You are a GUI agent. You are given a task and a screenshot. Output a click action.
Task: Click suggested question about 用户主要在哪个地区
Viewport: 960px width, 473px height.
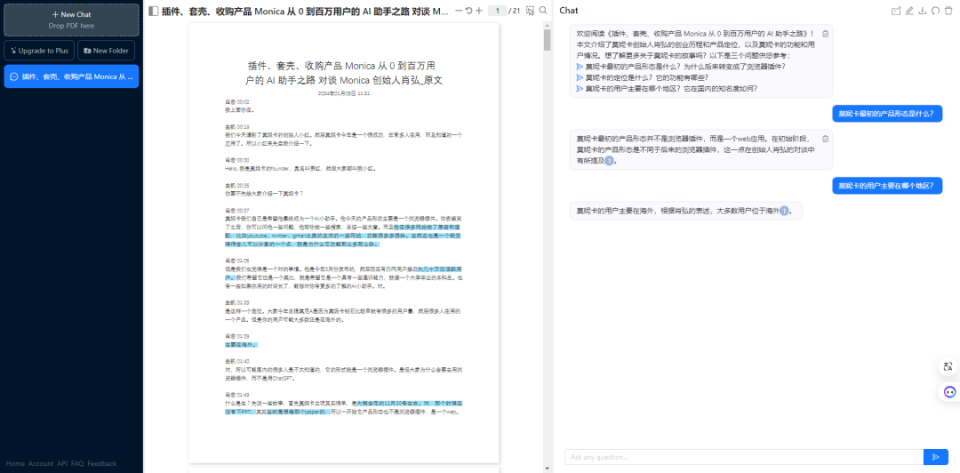pos(667,89)
